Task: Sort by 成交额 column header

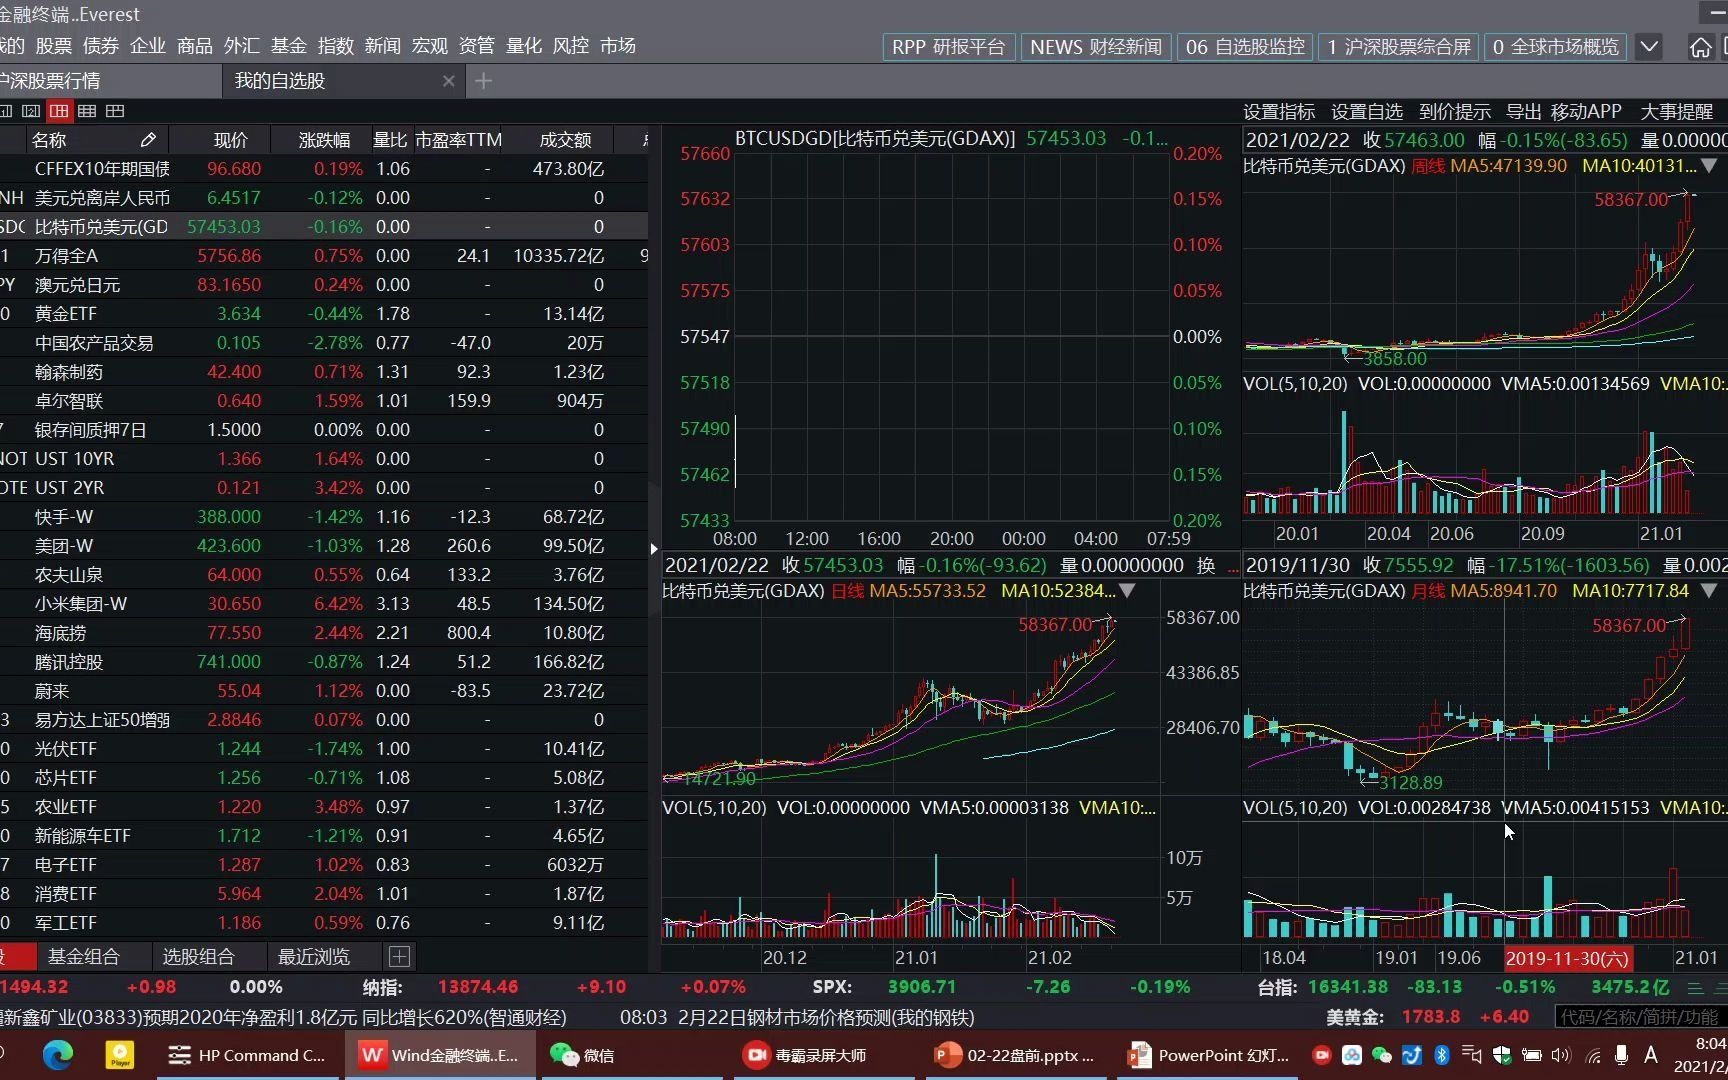Action: point(565,140)
